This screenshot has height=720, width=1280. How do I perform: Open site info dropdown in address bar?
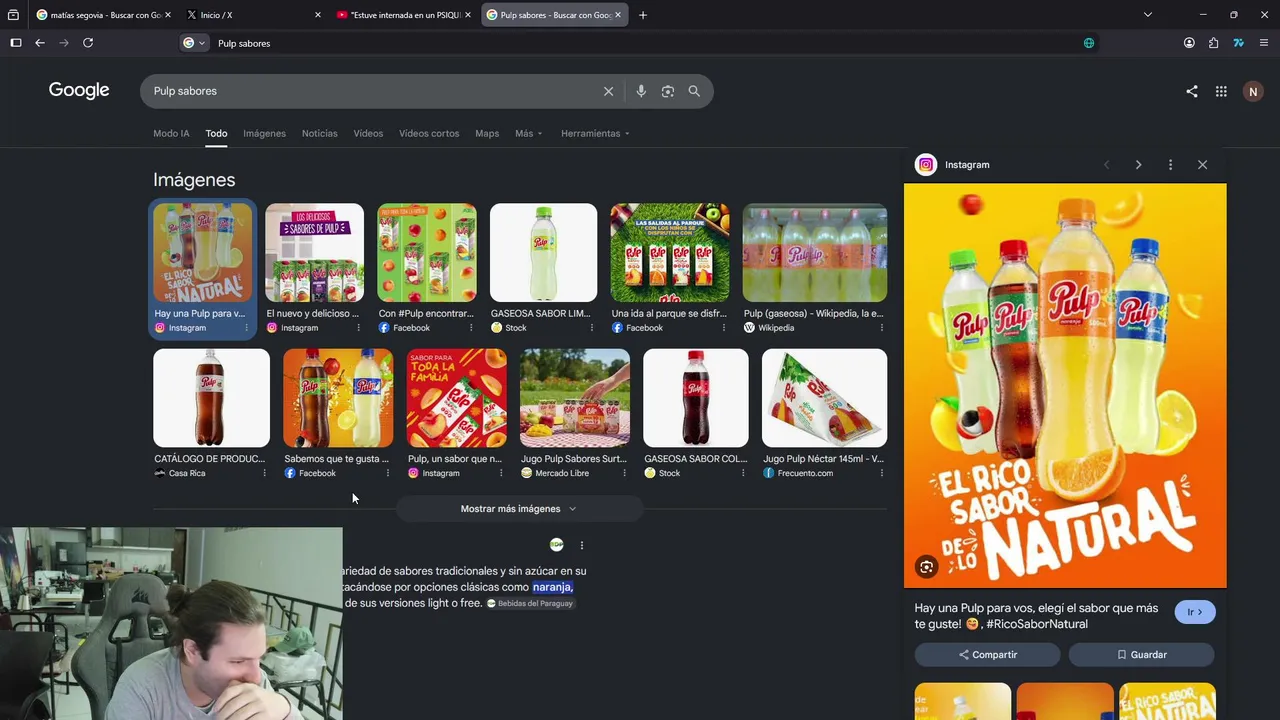click(194, 43)
